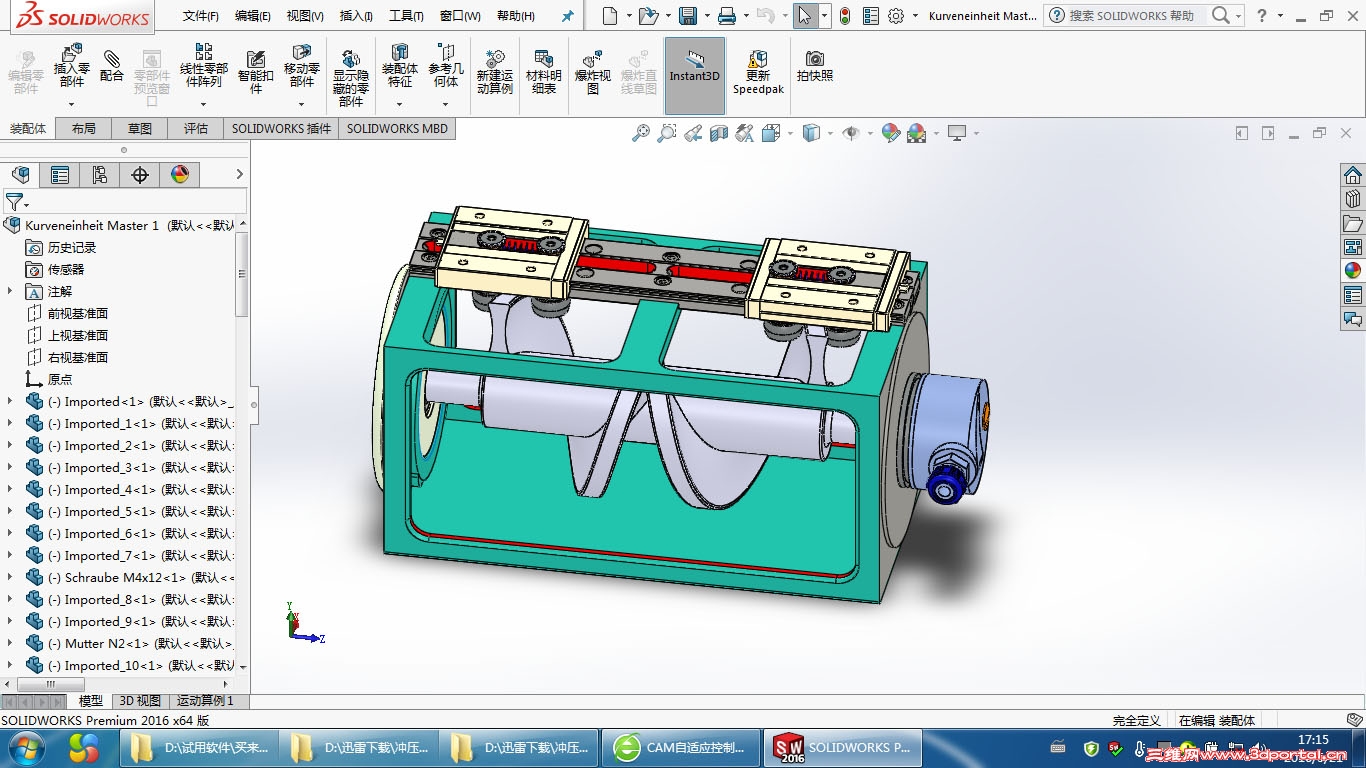Click the 更新 Speedpak icon

pyautogui.click(x=758, y=71)
